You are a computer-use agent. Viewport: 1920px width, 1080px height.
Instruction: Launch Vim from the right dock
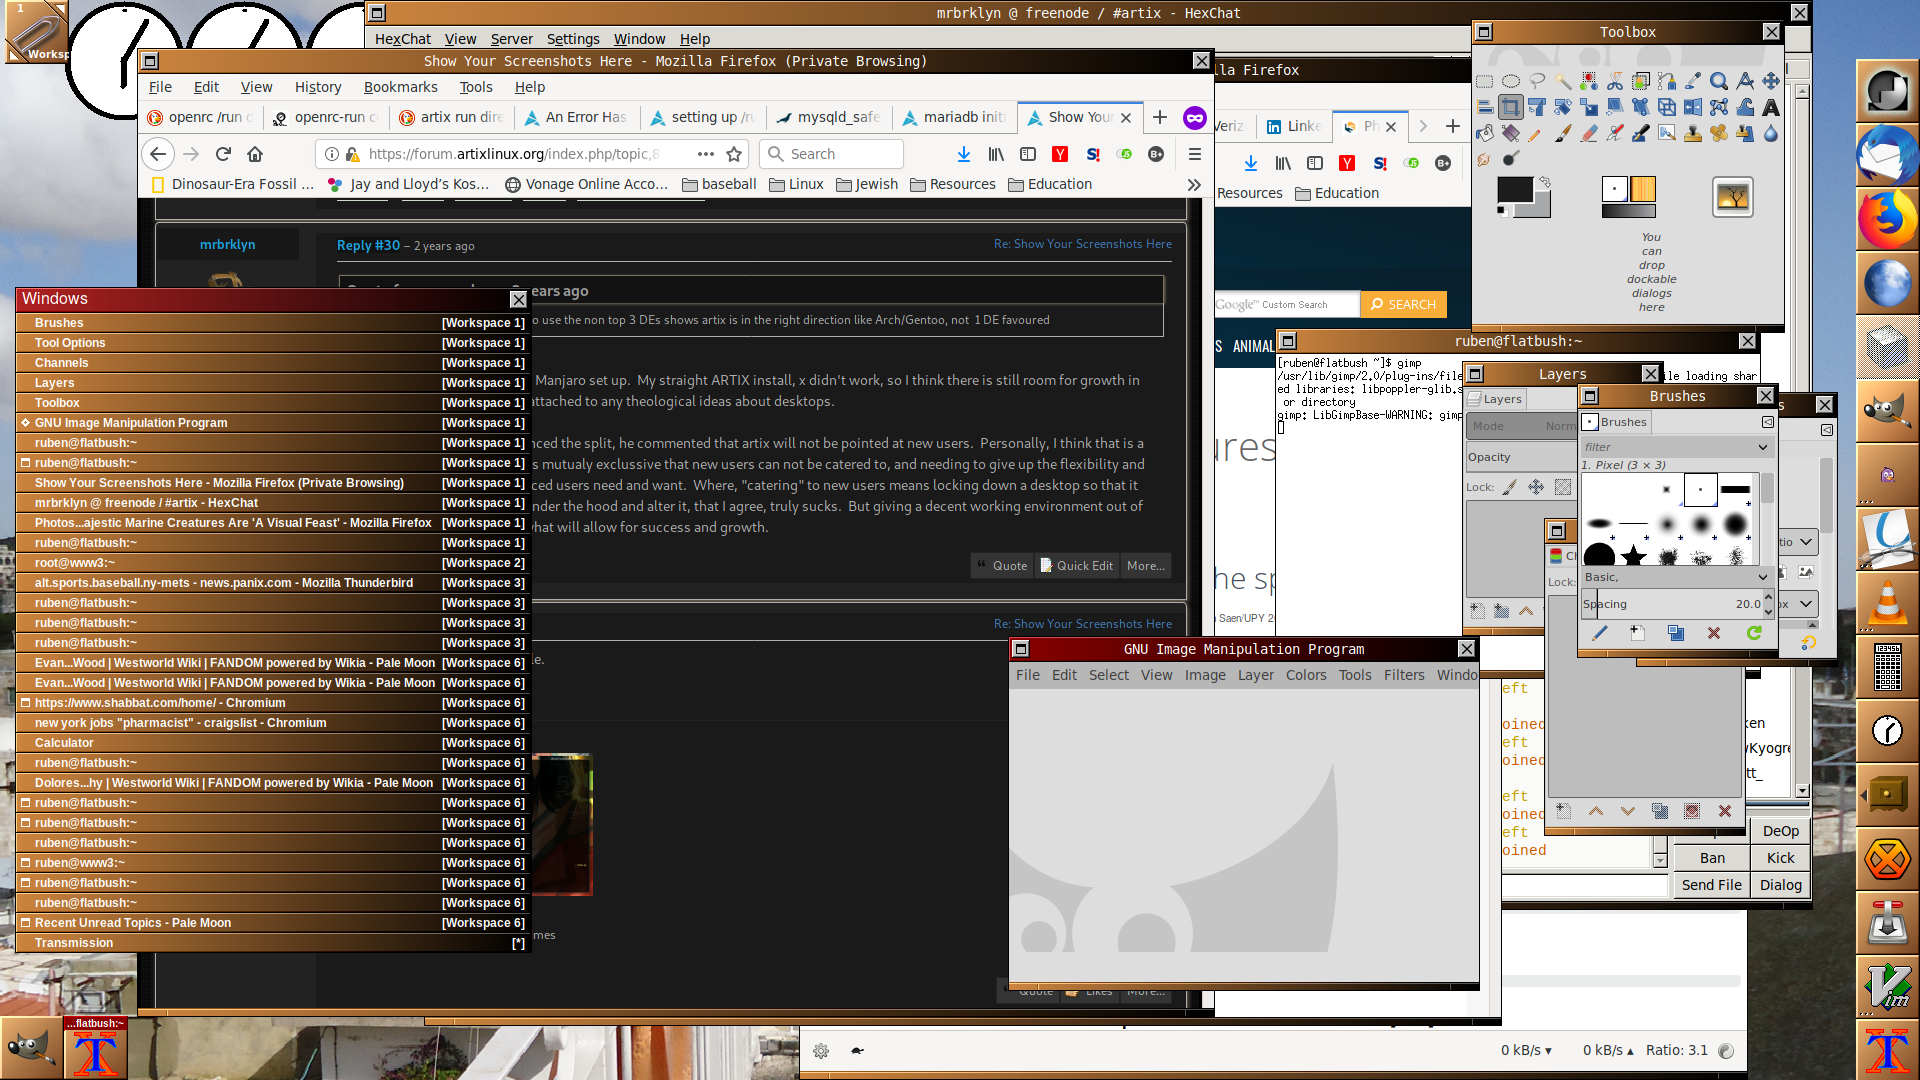(1887, 986)
